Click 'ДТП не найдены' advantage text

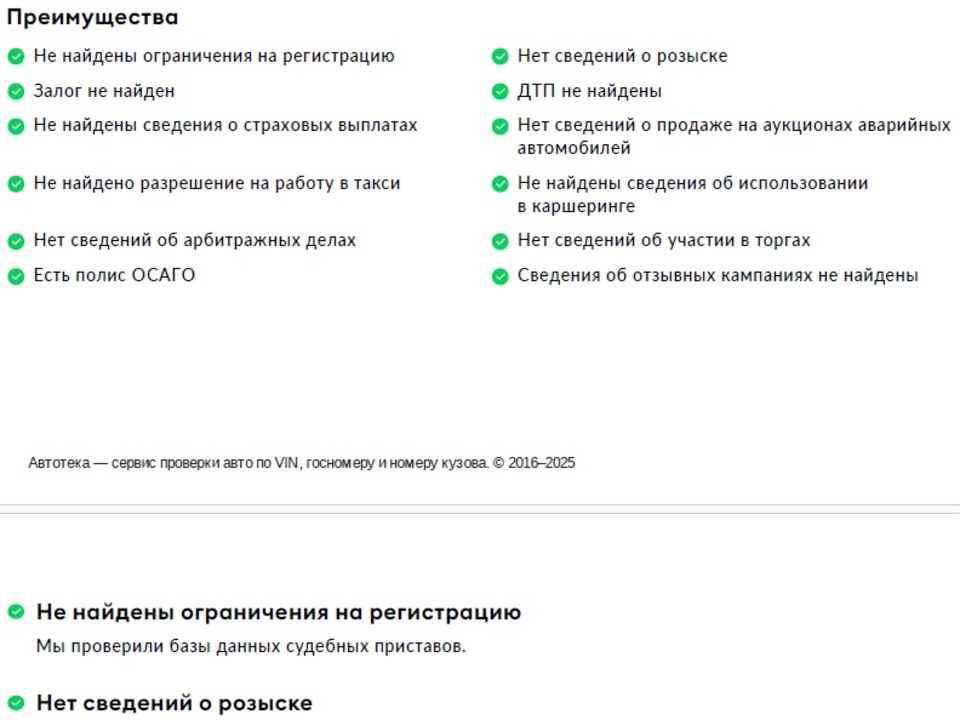590,91
